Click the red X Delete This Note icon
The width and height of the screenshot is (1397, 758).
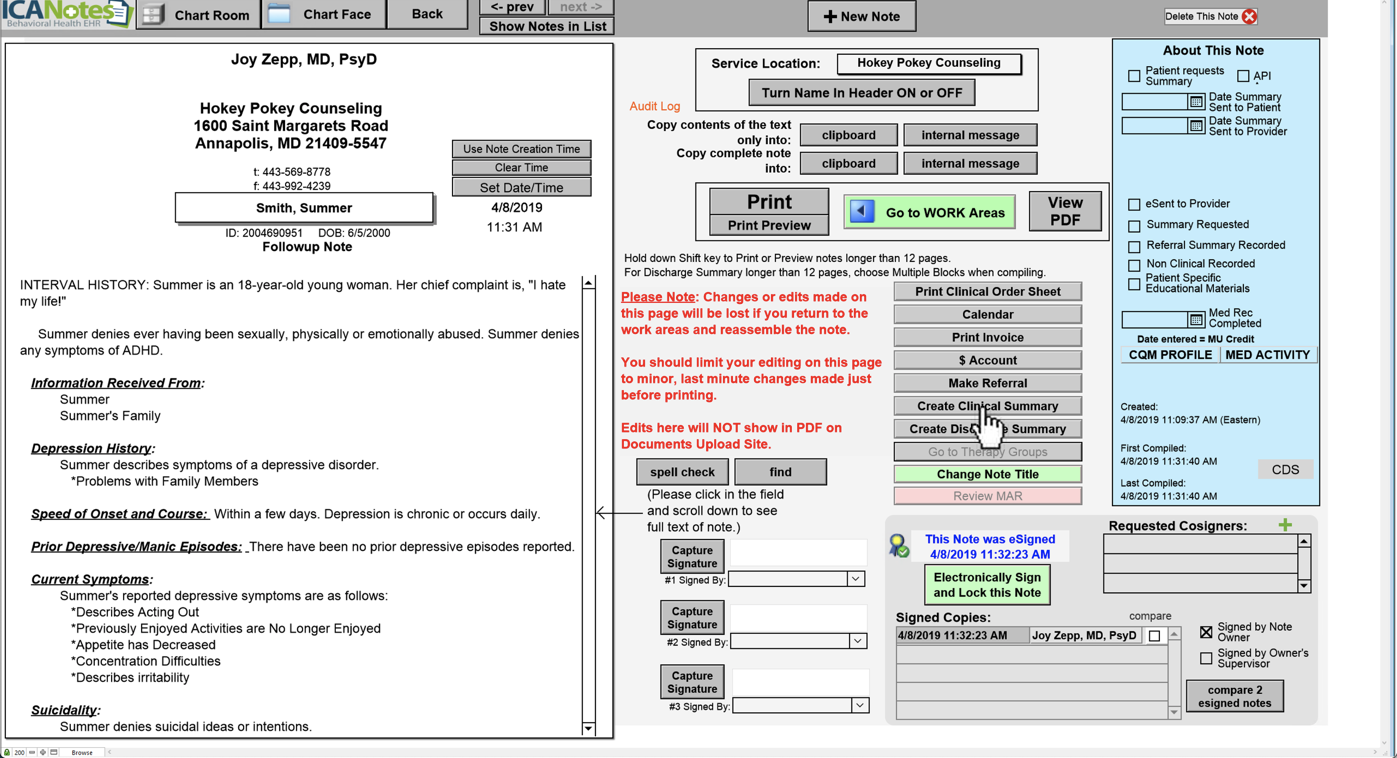point(1249,16)
